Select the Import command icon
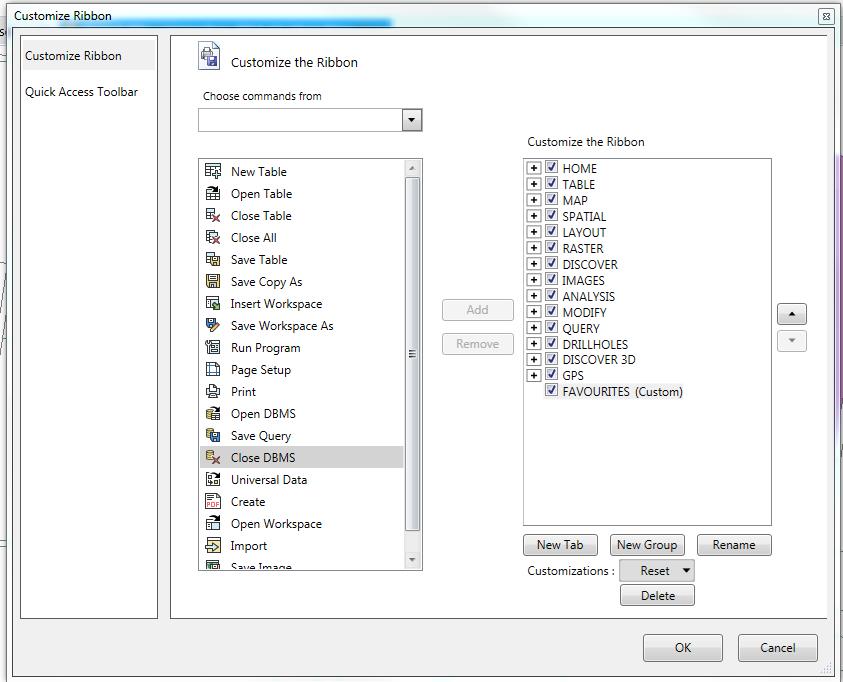Image resolution: width=843 pixels, height=682 pixels. coord(213,545)
